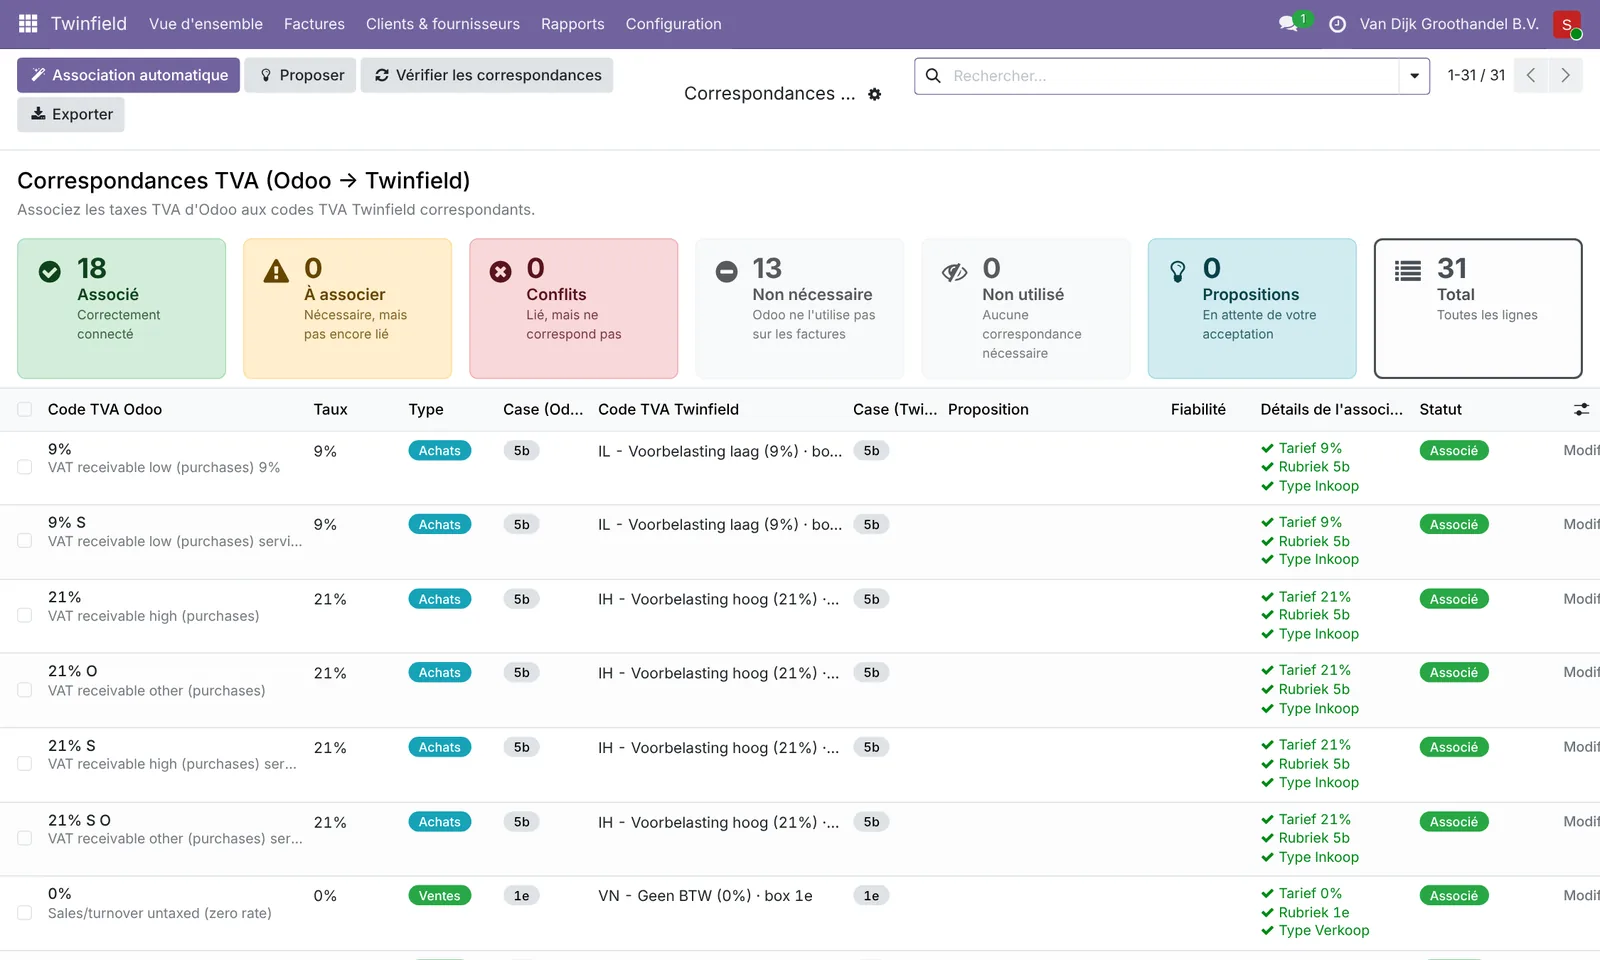Open the conversations chat icon
This screenshot has width=1600, height=960.
coord(1289,23)
